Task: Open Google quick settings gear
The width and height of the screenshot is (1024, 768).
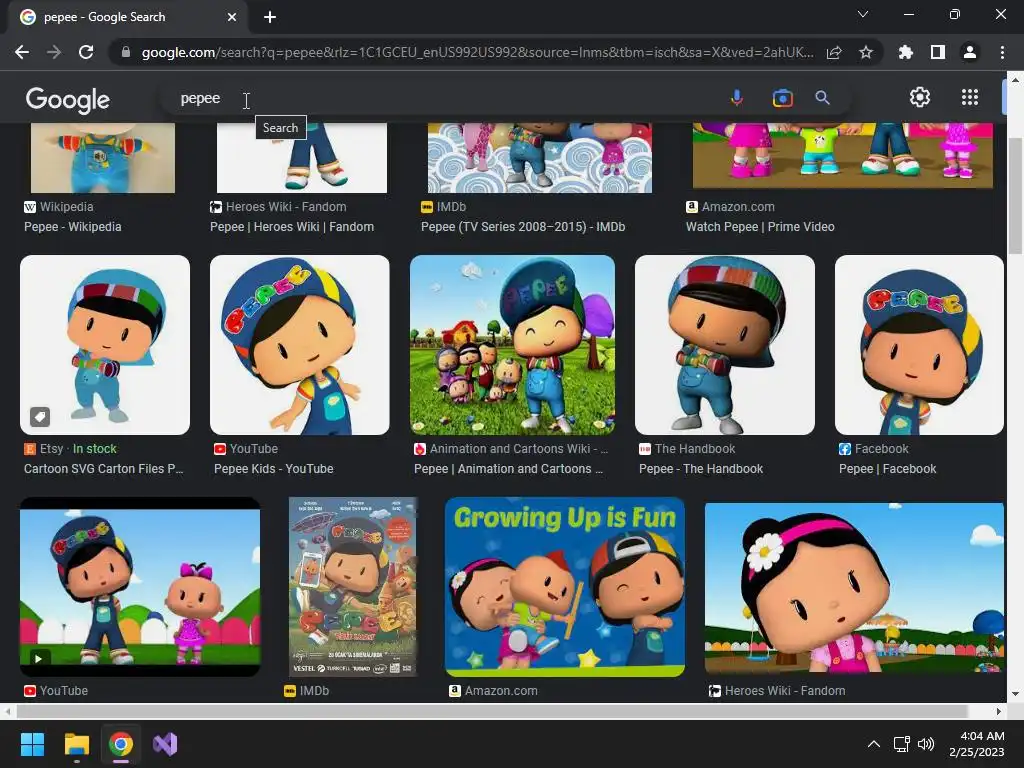Action: (x=920, y=97)
